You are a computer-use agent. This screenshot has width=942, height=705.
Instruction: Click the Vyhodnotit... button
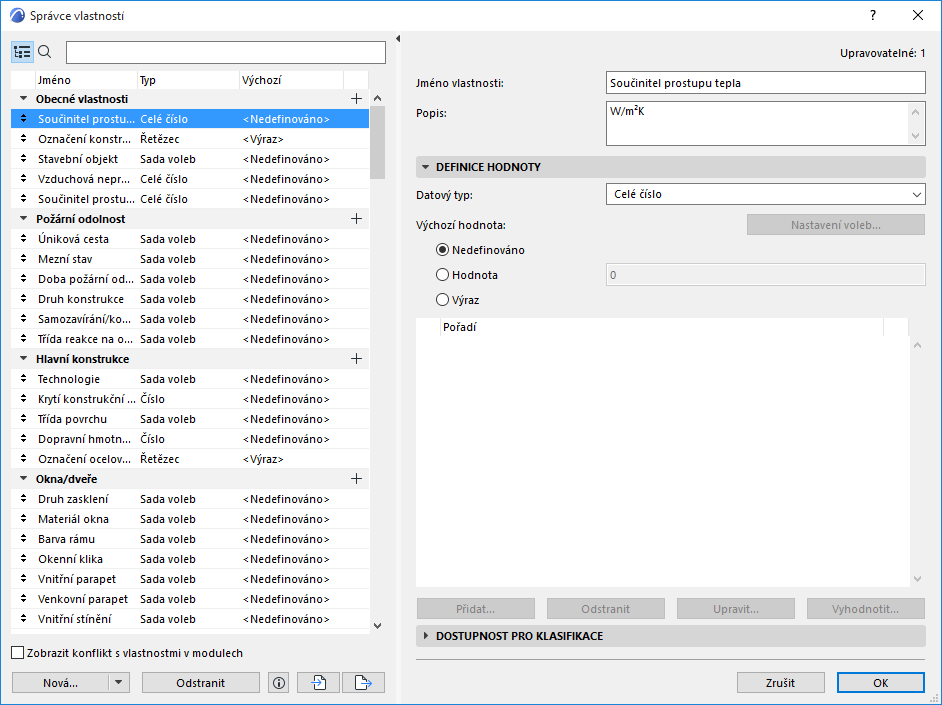(866, 609)
